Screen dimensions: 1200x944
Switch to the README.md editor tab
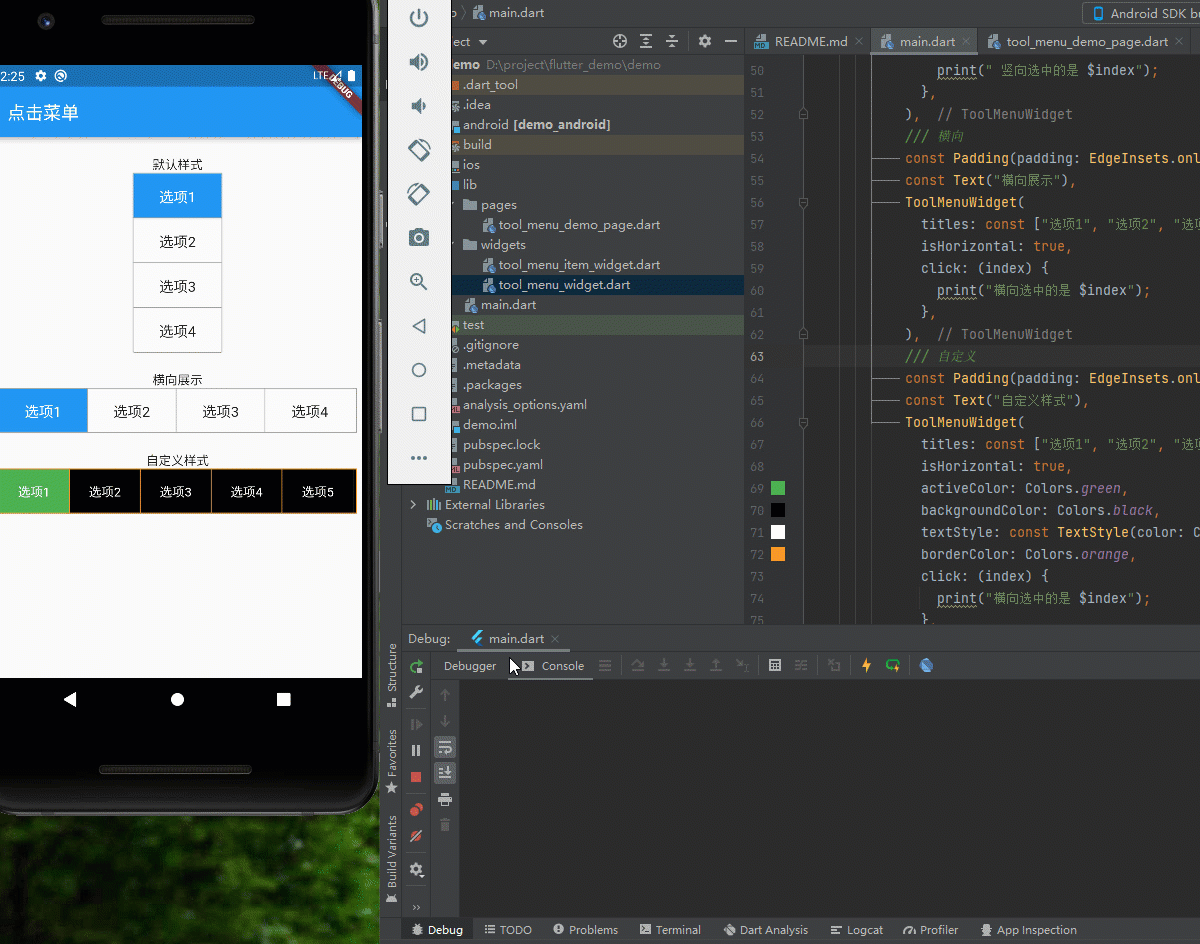pos(810,42)
